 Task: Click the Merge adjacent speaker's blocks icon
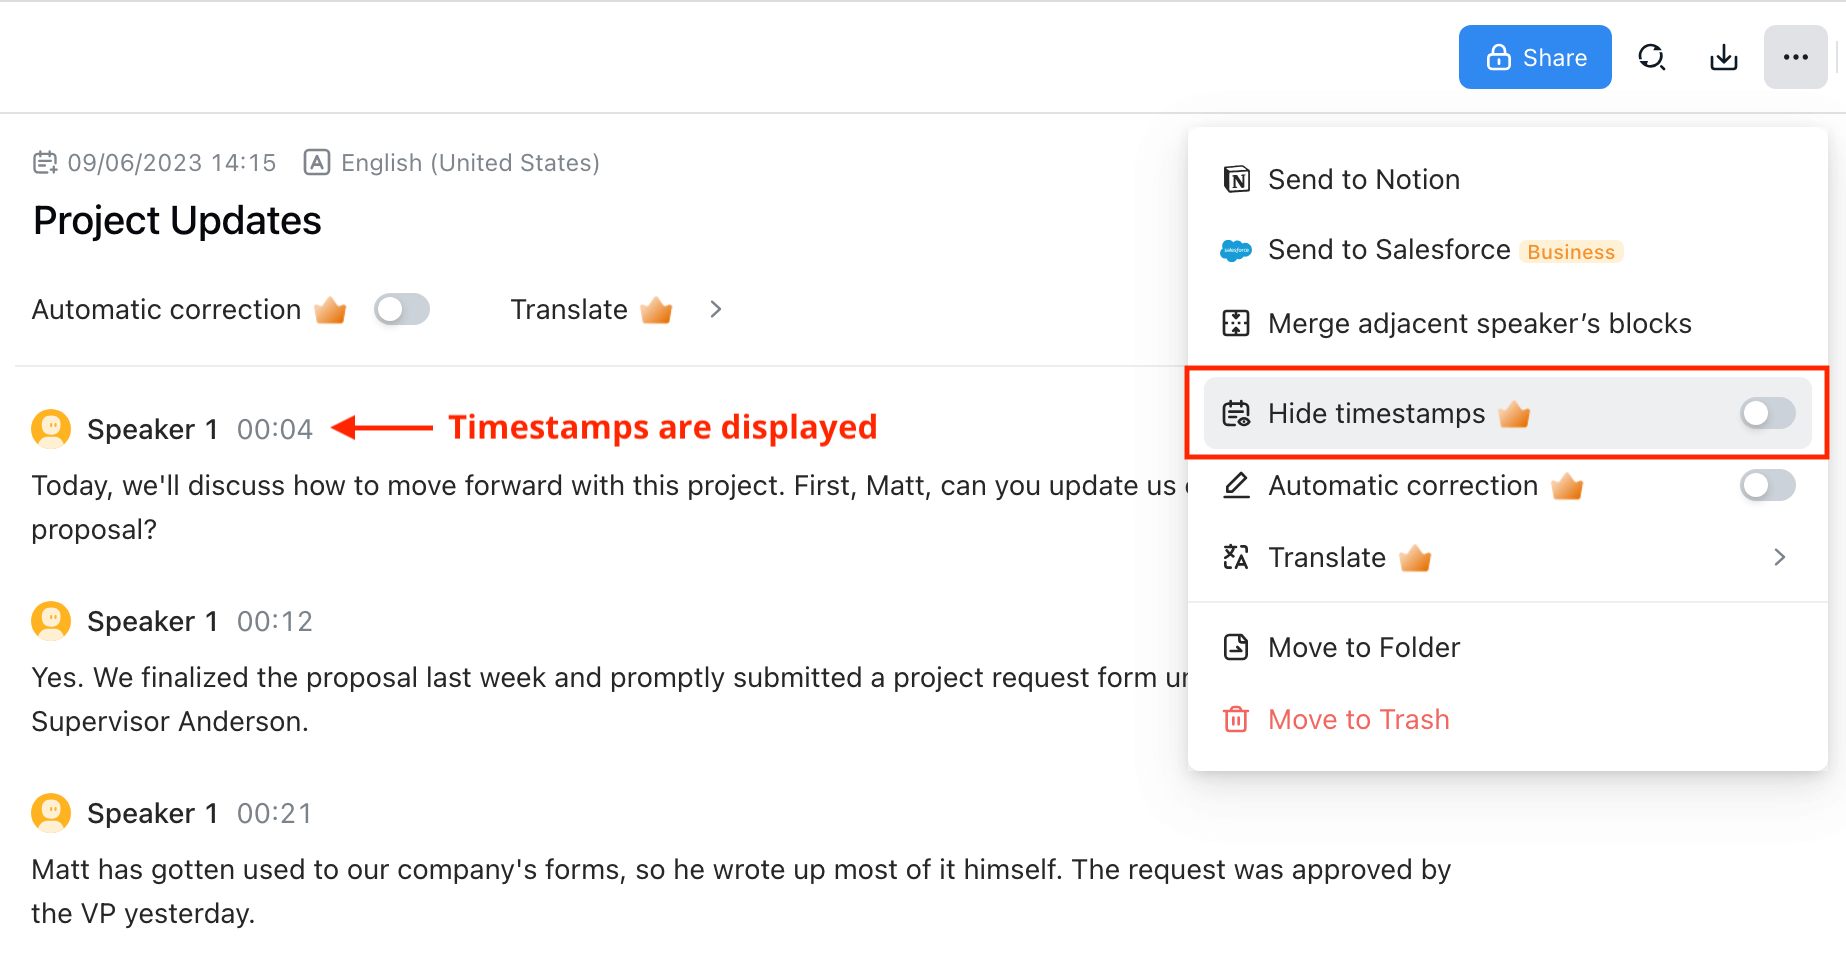coord(1237,323)
